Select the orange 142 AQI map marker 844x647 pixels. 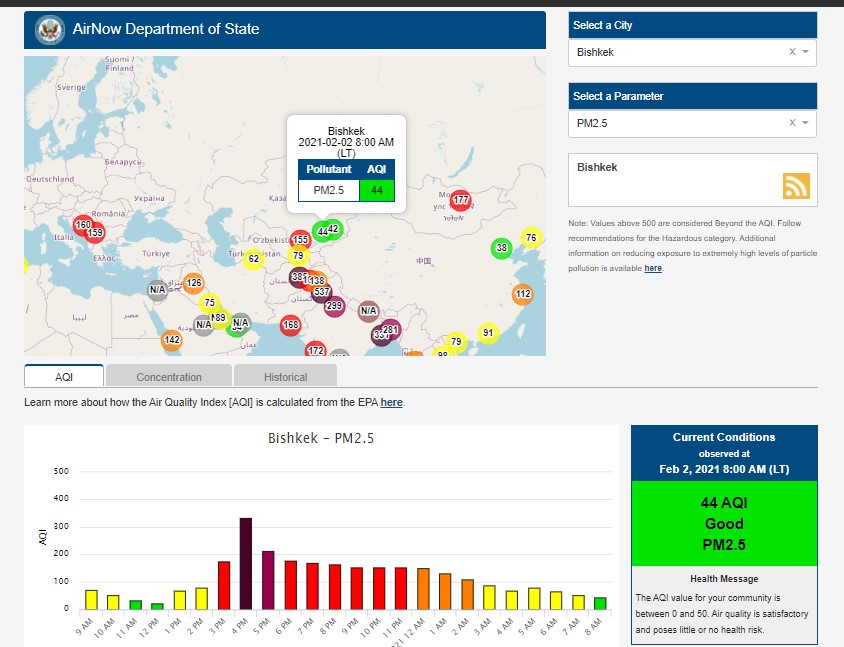(x=172, y=341)
